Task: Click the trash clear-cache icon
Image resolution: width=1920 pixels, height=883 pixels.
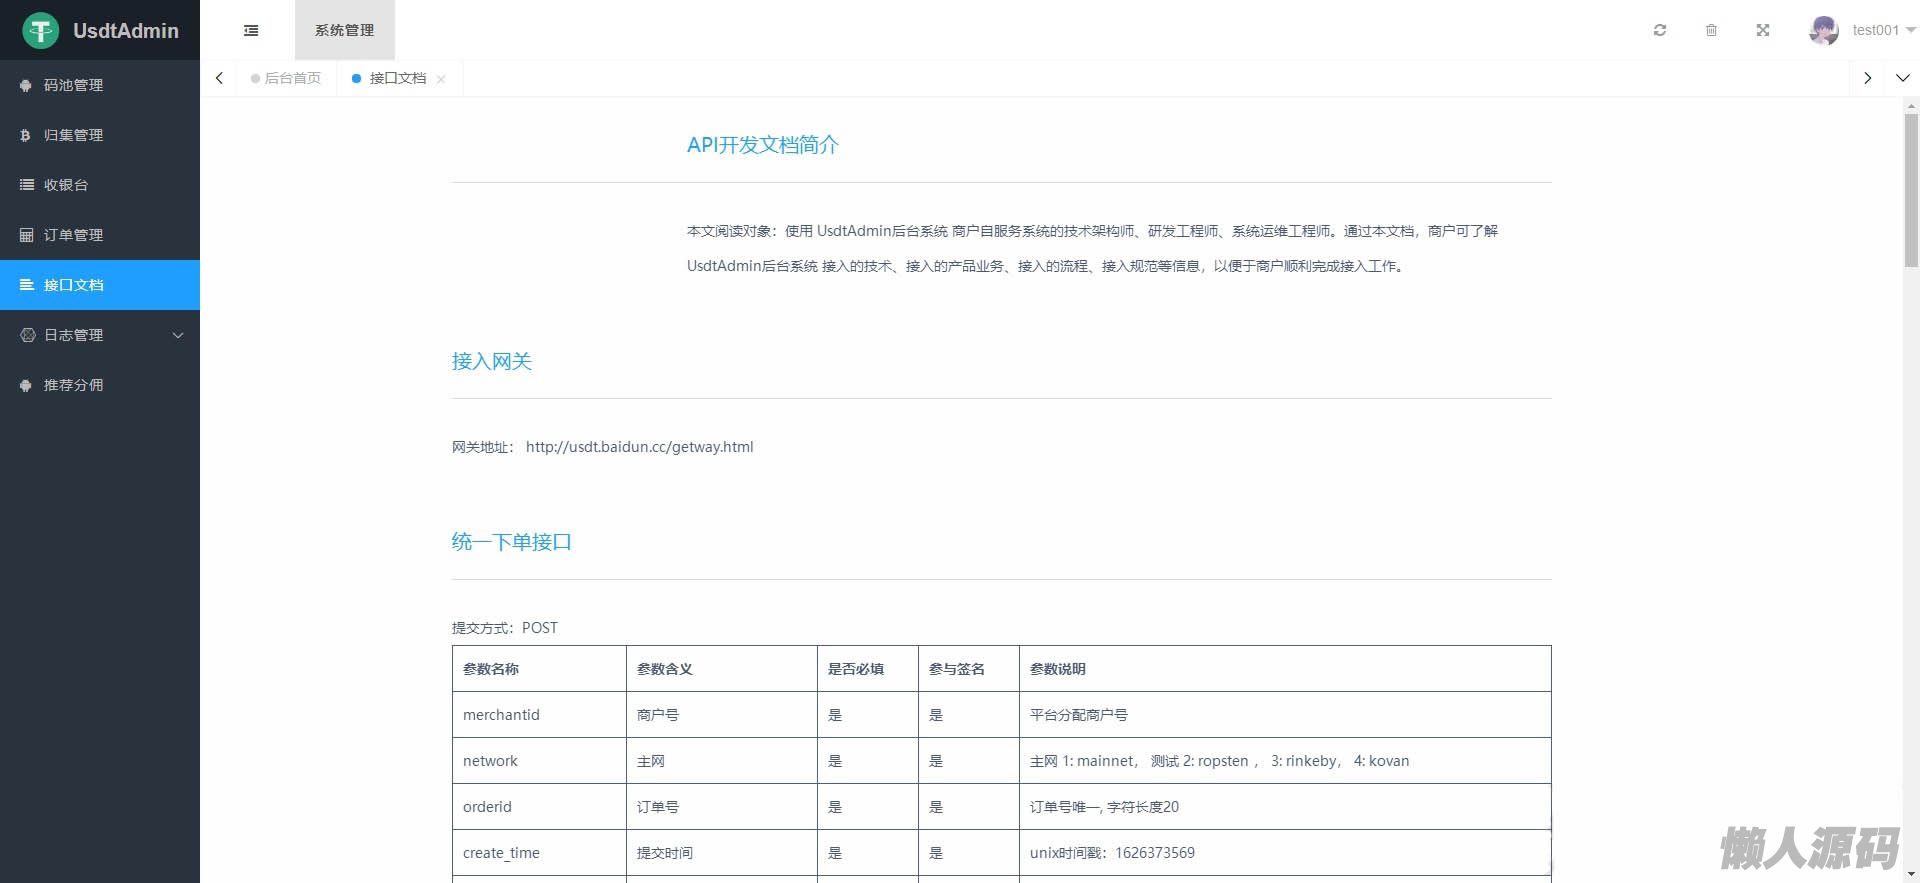Action: [1711, 30]
